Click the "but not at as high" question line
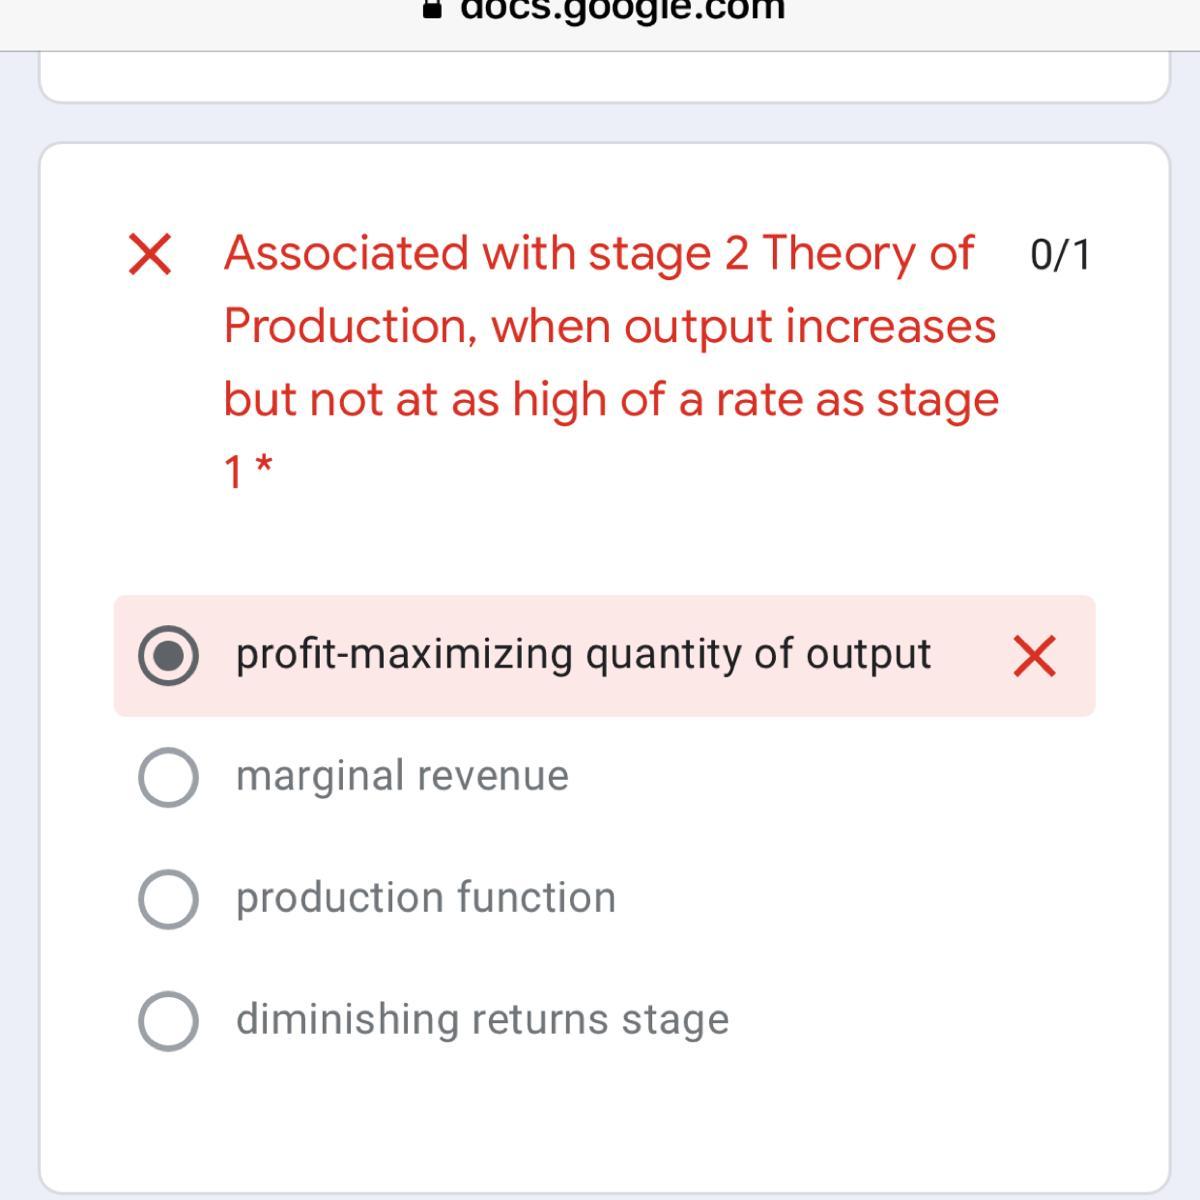The height and width of the screenshot is (1200, 1200). 611,399
